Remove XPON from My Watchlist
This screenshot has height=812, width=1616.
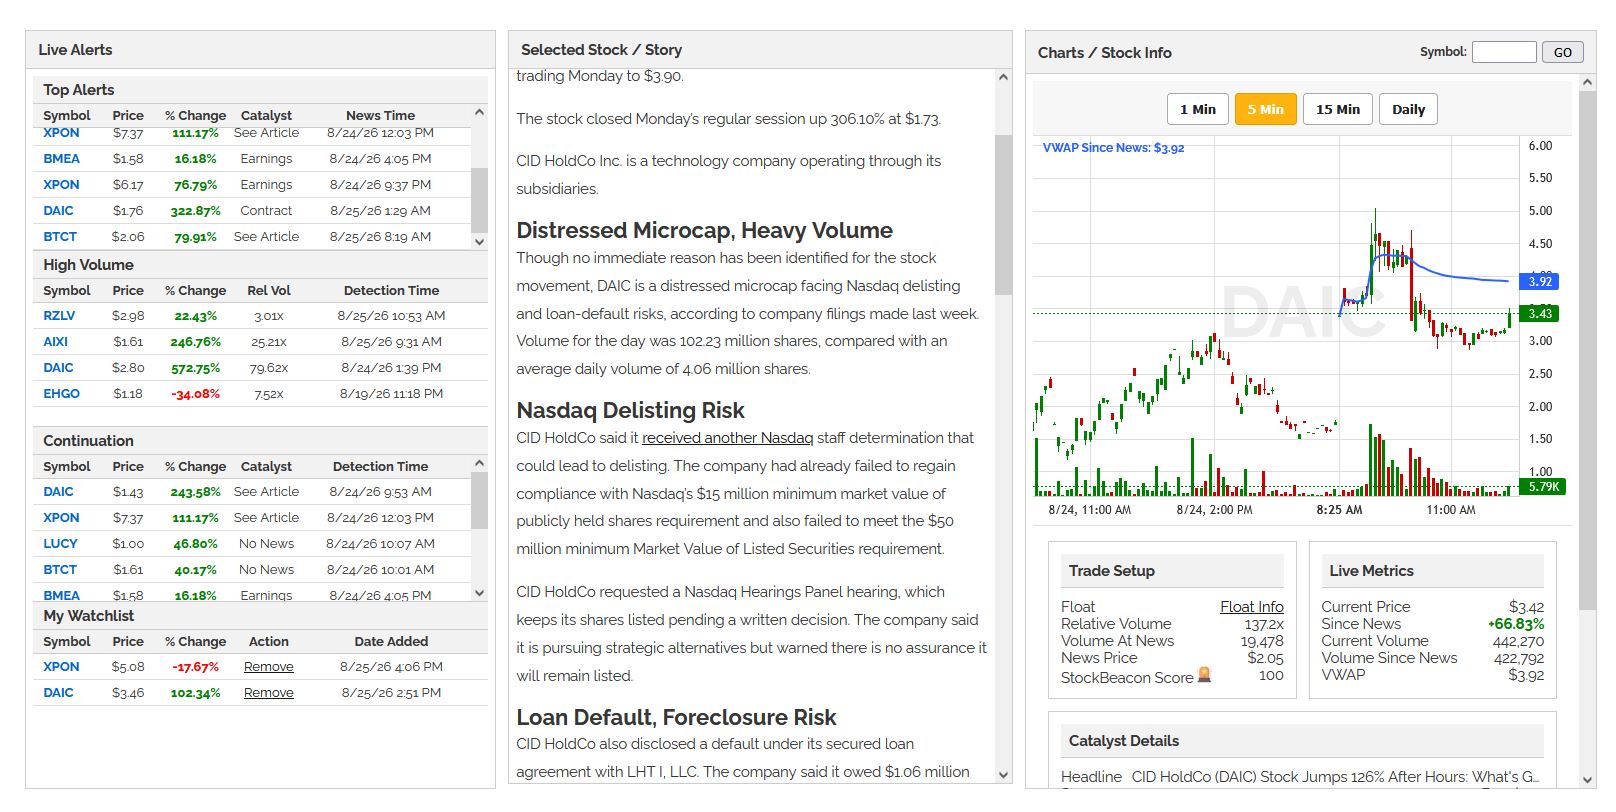(x=269, y=666)
